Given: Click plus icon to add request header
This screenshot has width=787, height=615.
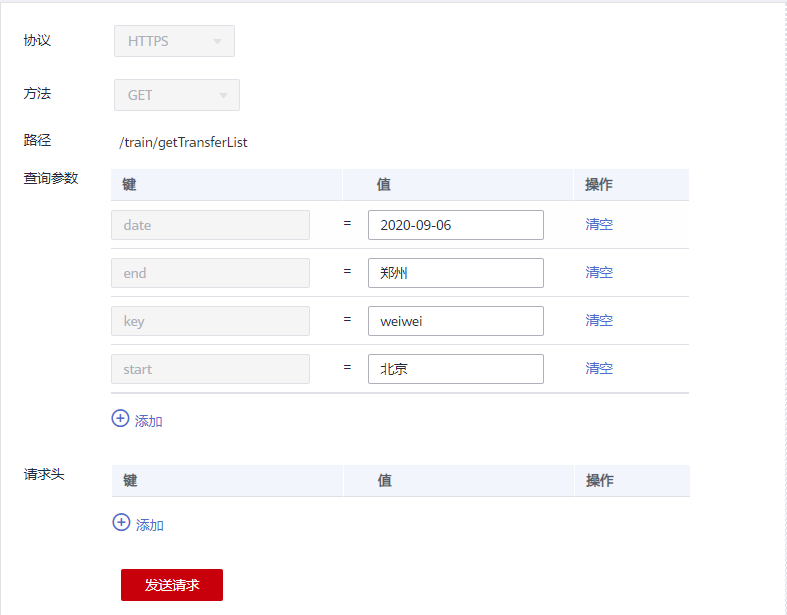Looking at the screenshot, I should (x=121, y=522).
